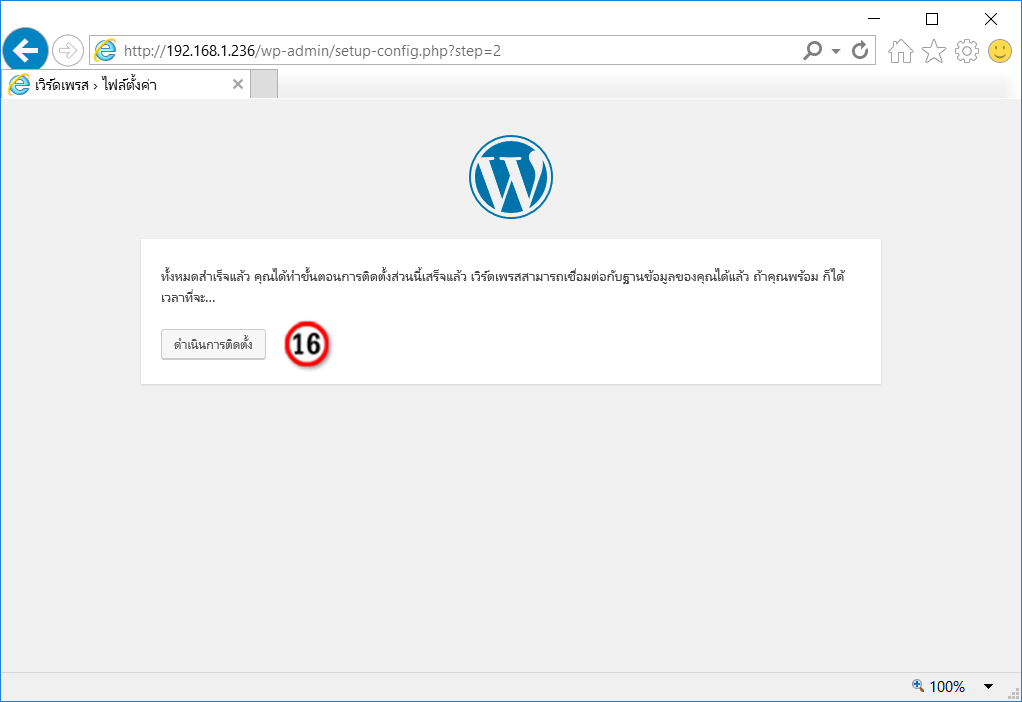Select the เวิร์ดเพรส › ไฟล์ตั้งค่า tab
The image size is (1022, 702).
(126, 85)
